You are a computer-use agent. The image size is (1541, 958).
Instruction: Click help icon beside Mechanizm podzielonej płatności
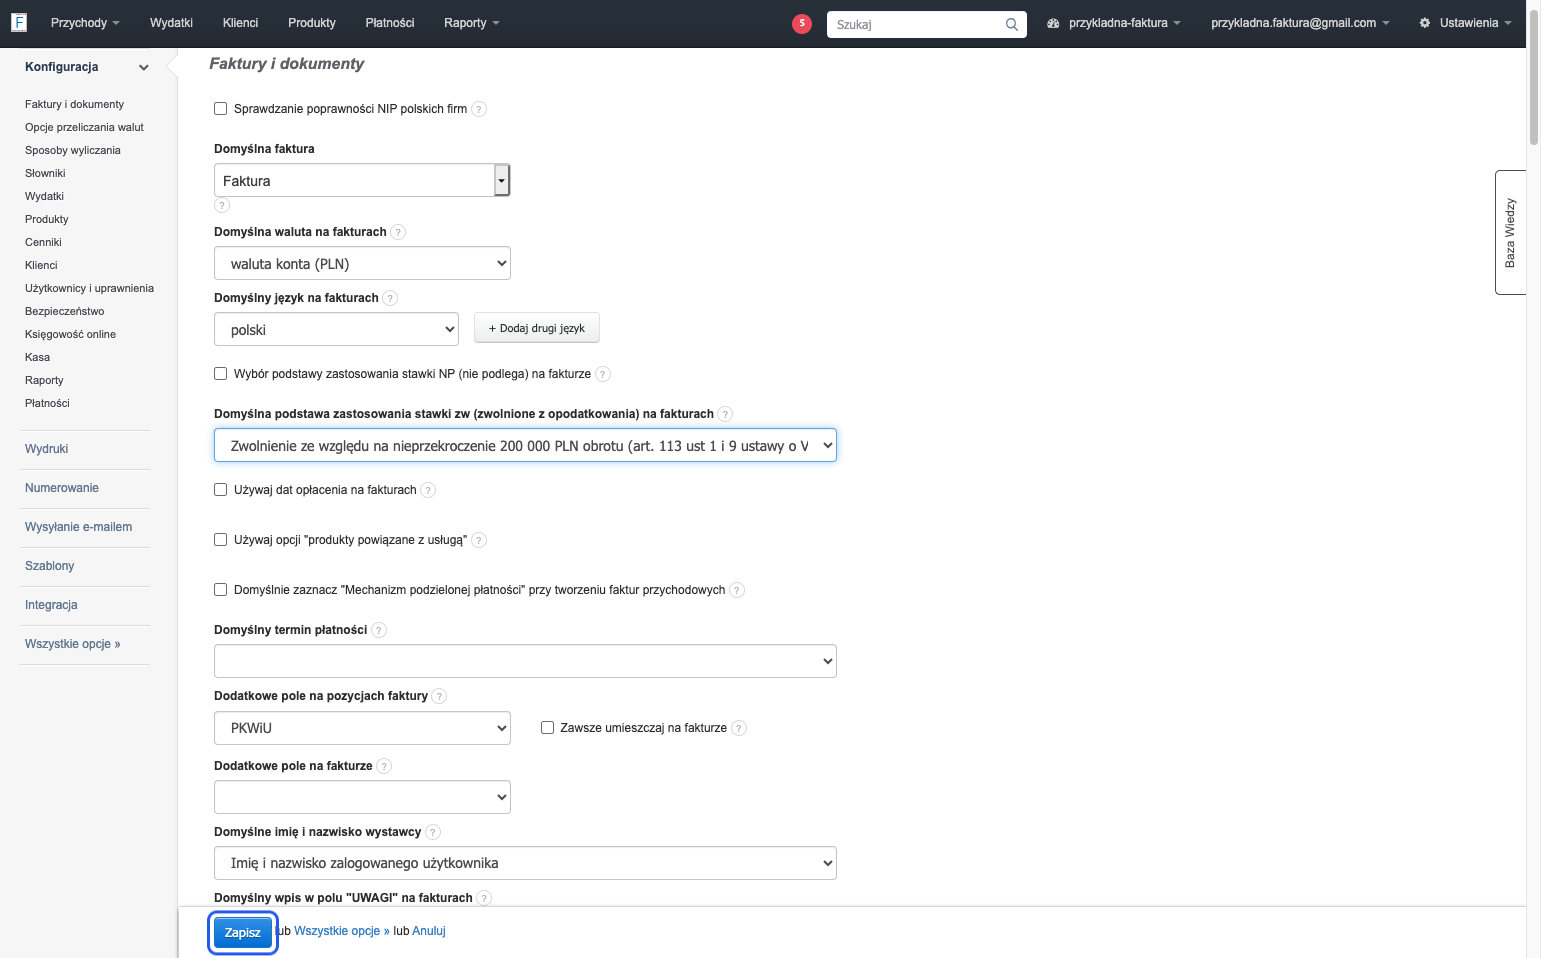pos(737,590)
